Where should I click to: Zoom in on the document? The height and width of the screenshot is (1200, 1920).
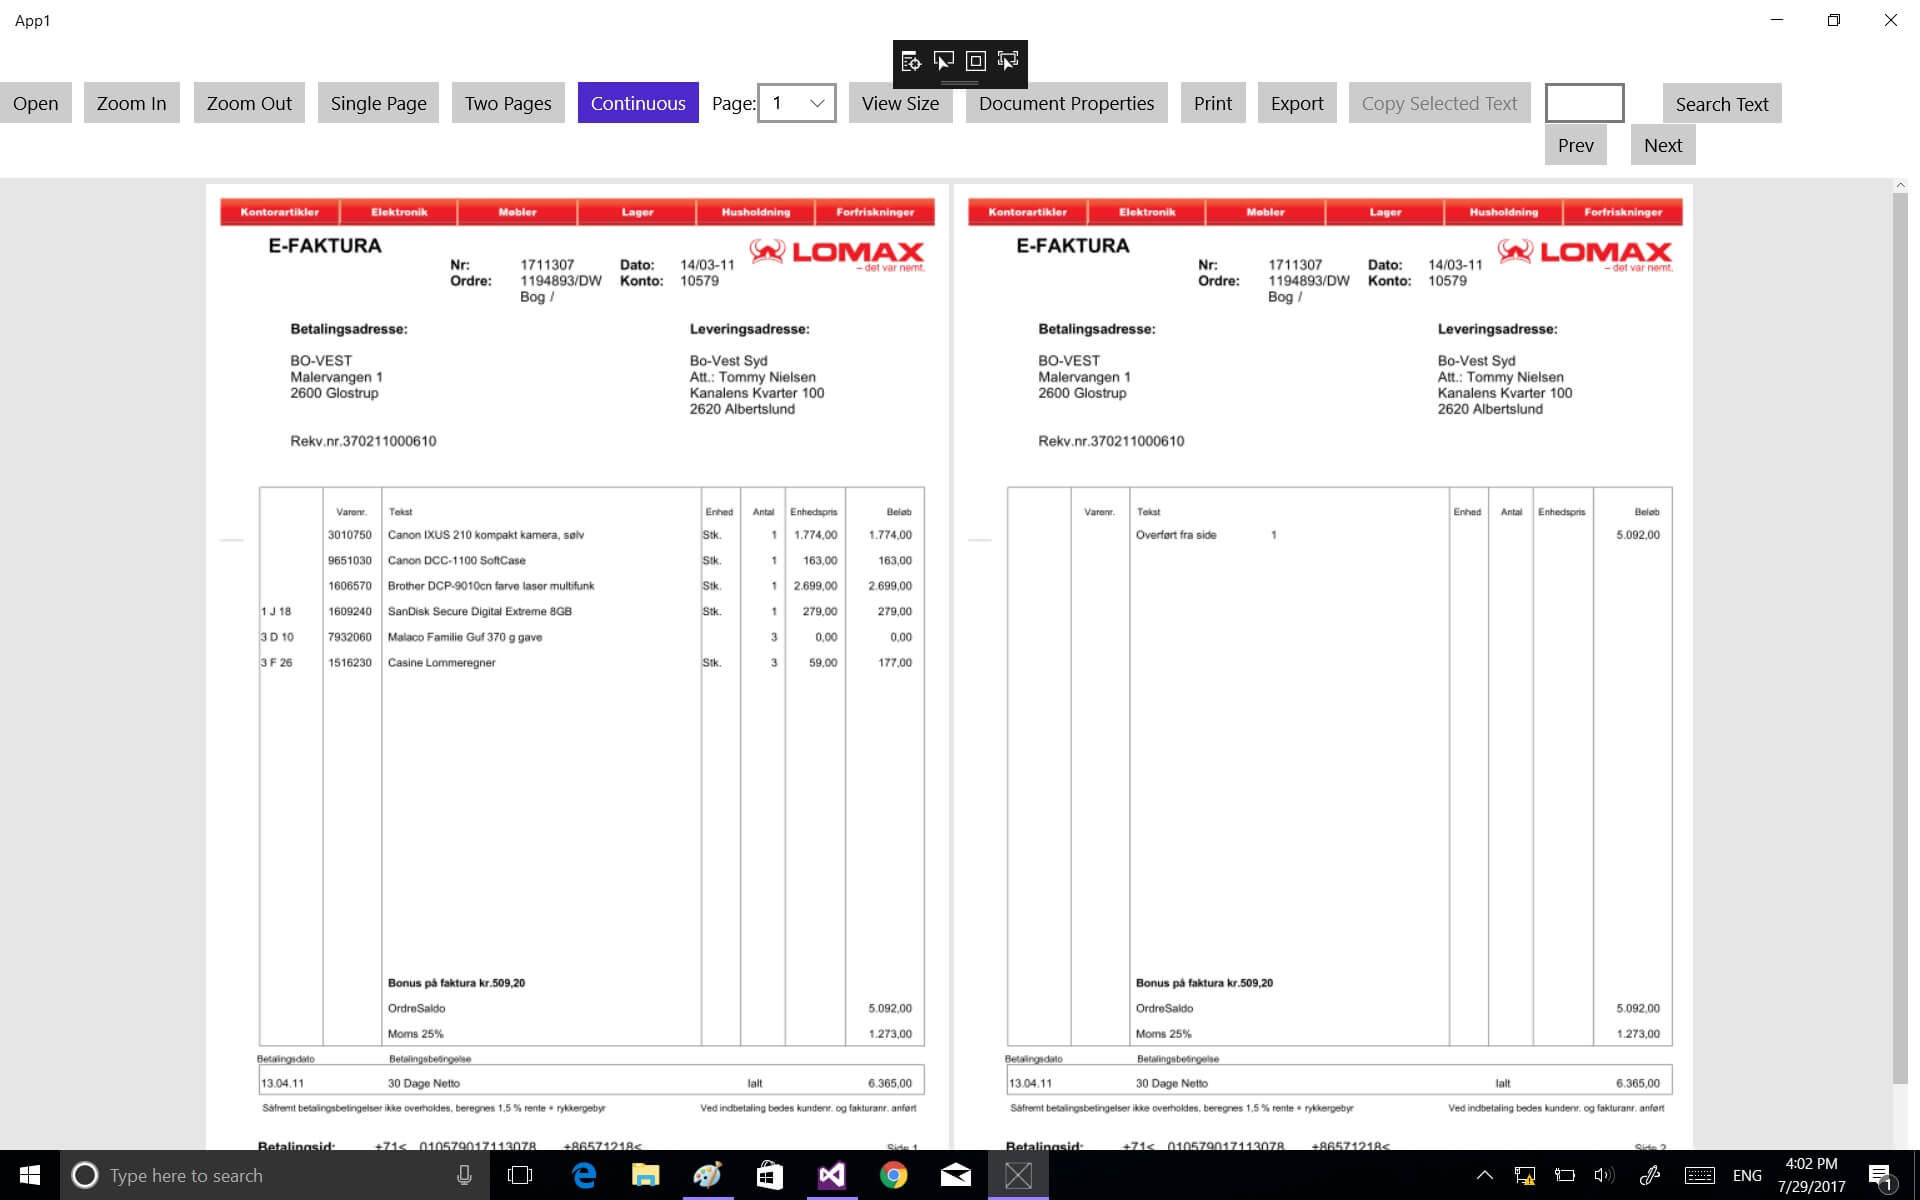point(132,103)
